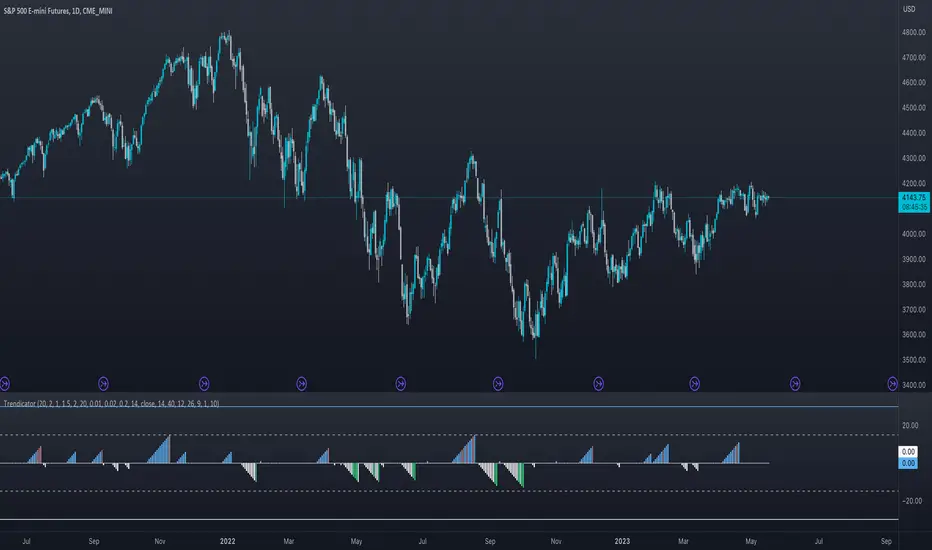932x550 pixels.
Task: Open rollover marker between Mar and May 2023
Action: (694, 384)
